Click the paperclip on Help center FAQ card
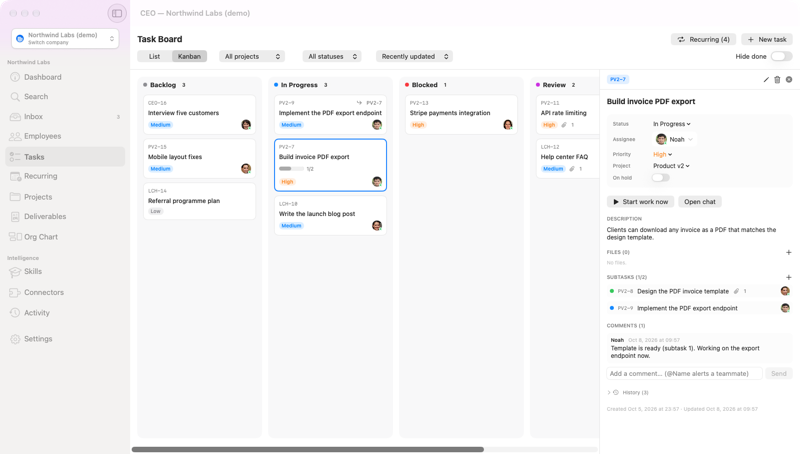 point(572,169)
